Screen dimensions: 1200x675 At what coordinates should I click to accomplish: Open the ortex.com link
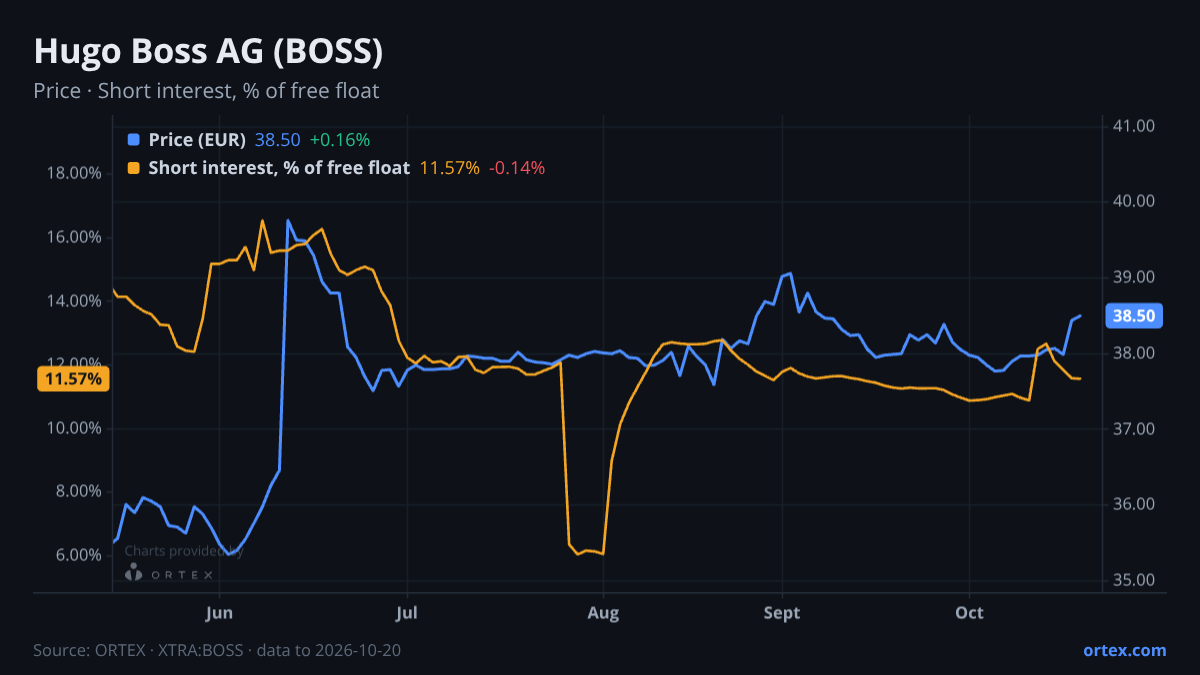1124,650
